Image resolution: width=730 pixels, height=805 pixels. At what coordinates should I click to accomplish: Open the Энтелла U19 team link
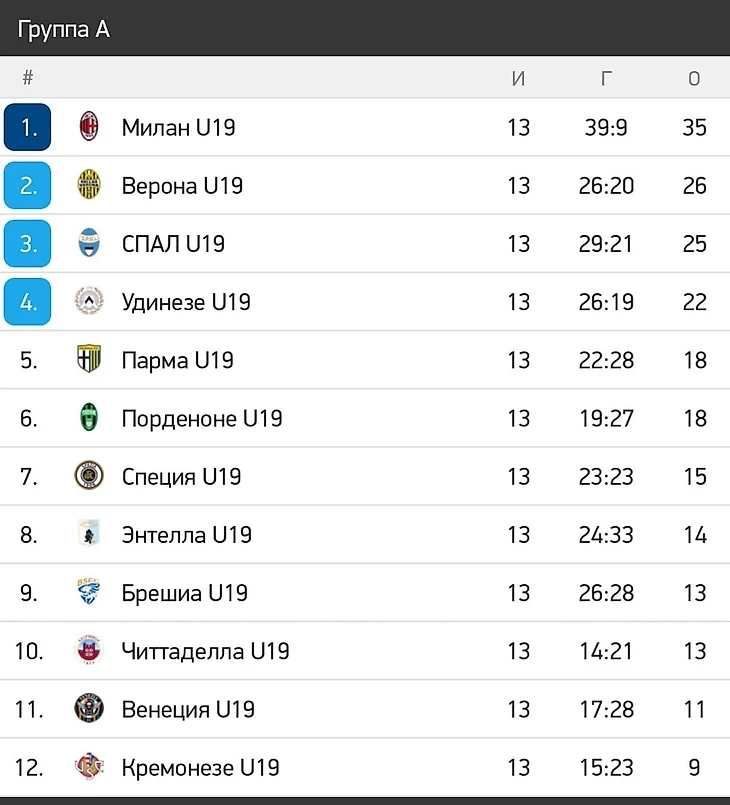(x=186, y=535)
